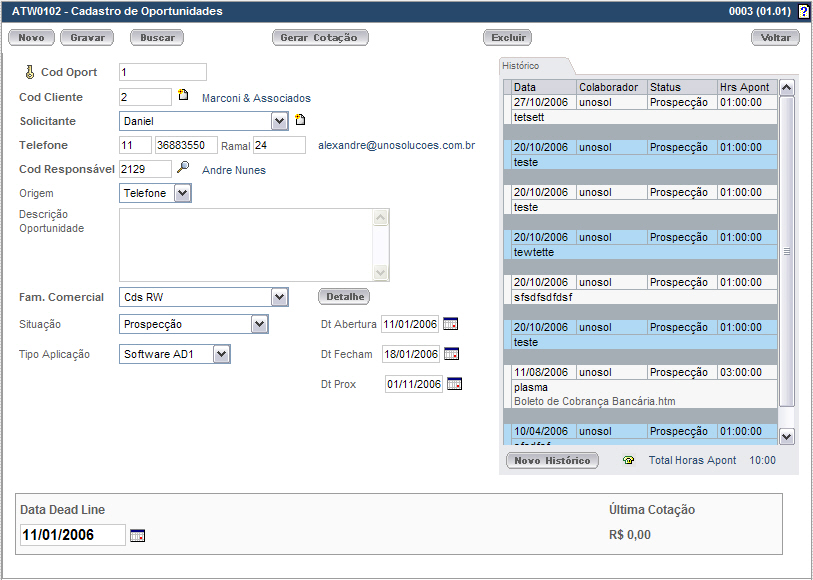Open the calendar for Dt Fecham
Viewport: 813px width, 580px height.
[x=451, y=354]
